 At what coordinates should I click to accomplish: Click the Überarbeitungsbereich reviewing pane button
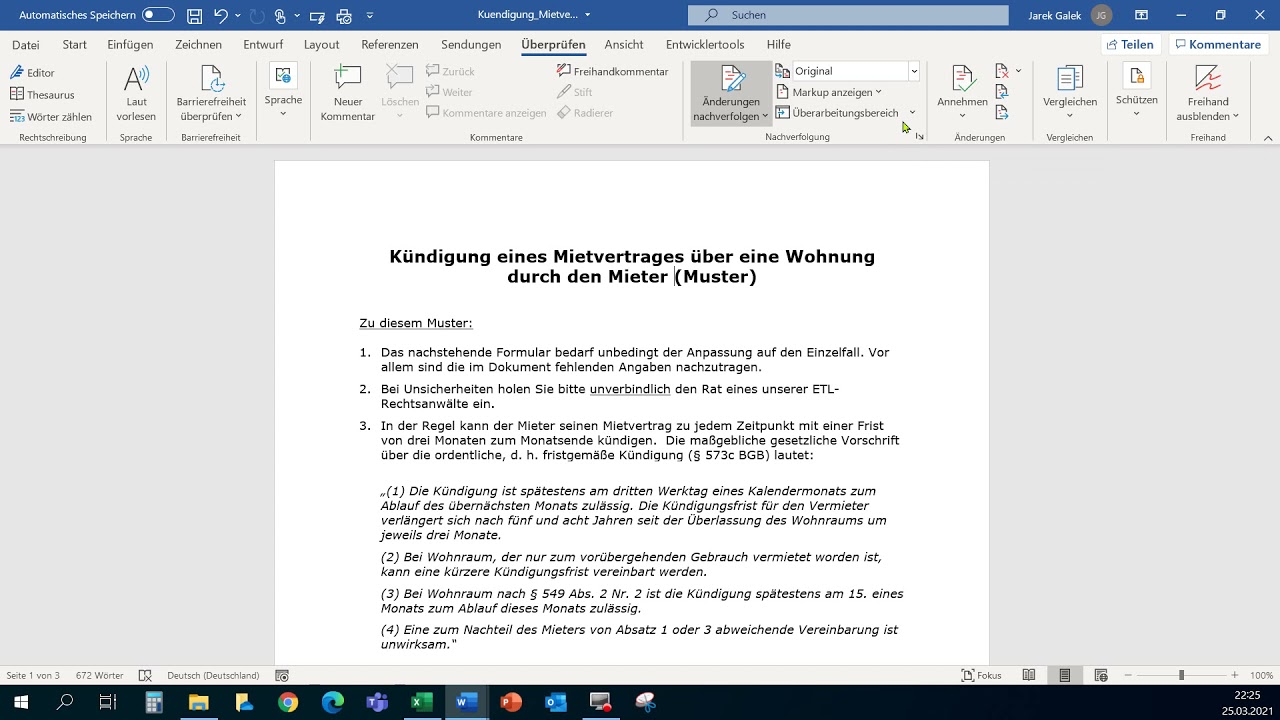click(837, 113)
